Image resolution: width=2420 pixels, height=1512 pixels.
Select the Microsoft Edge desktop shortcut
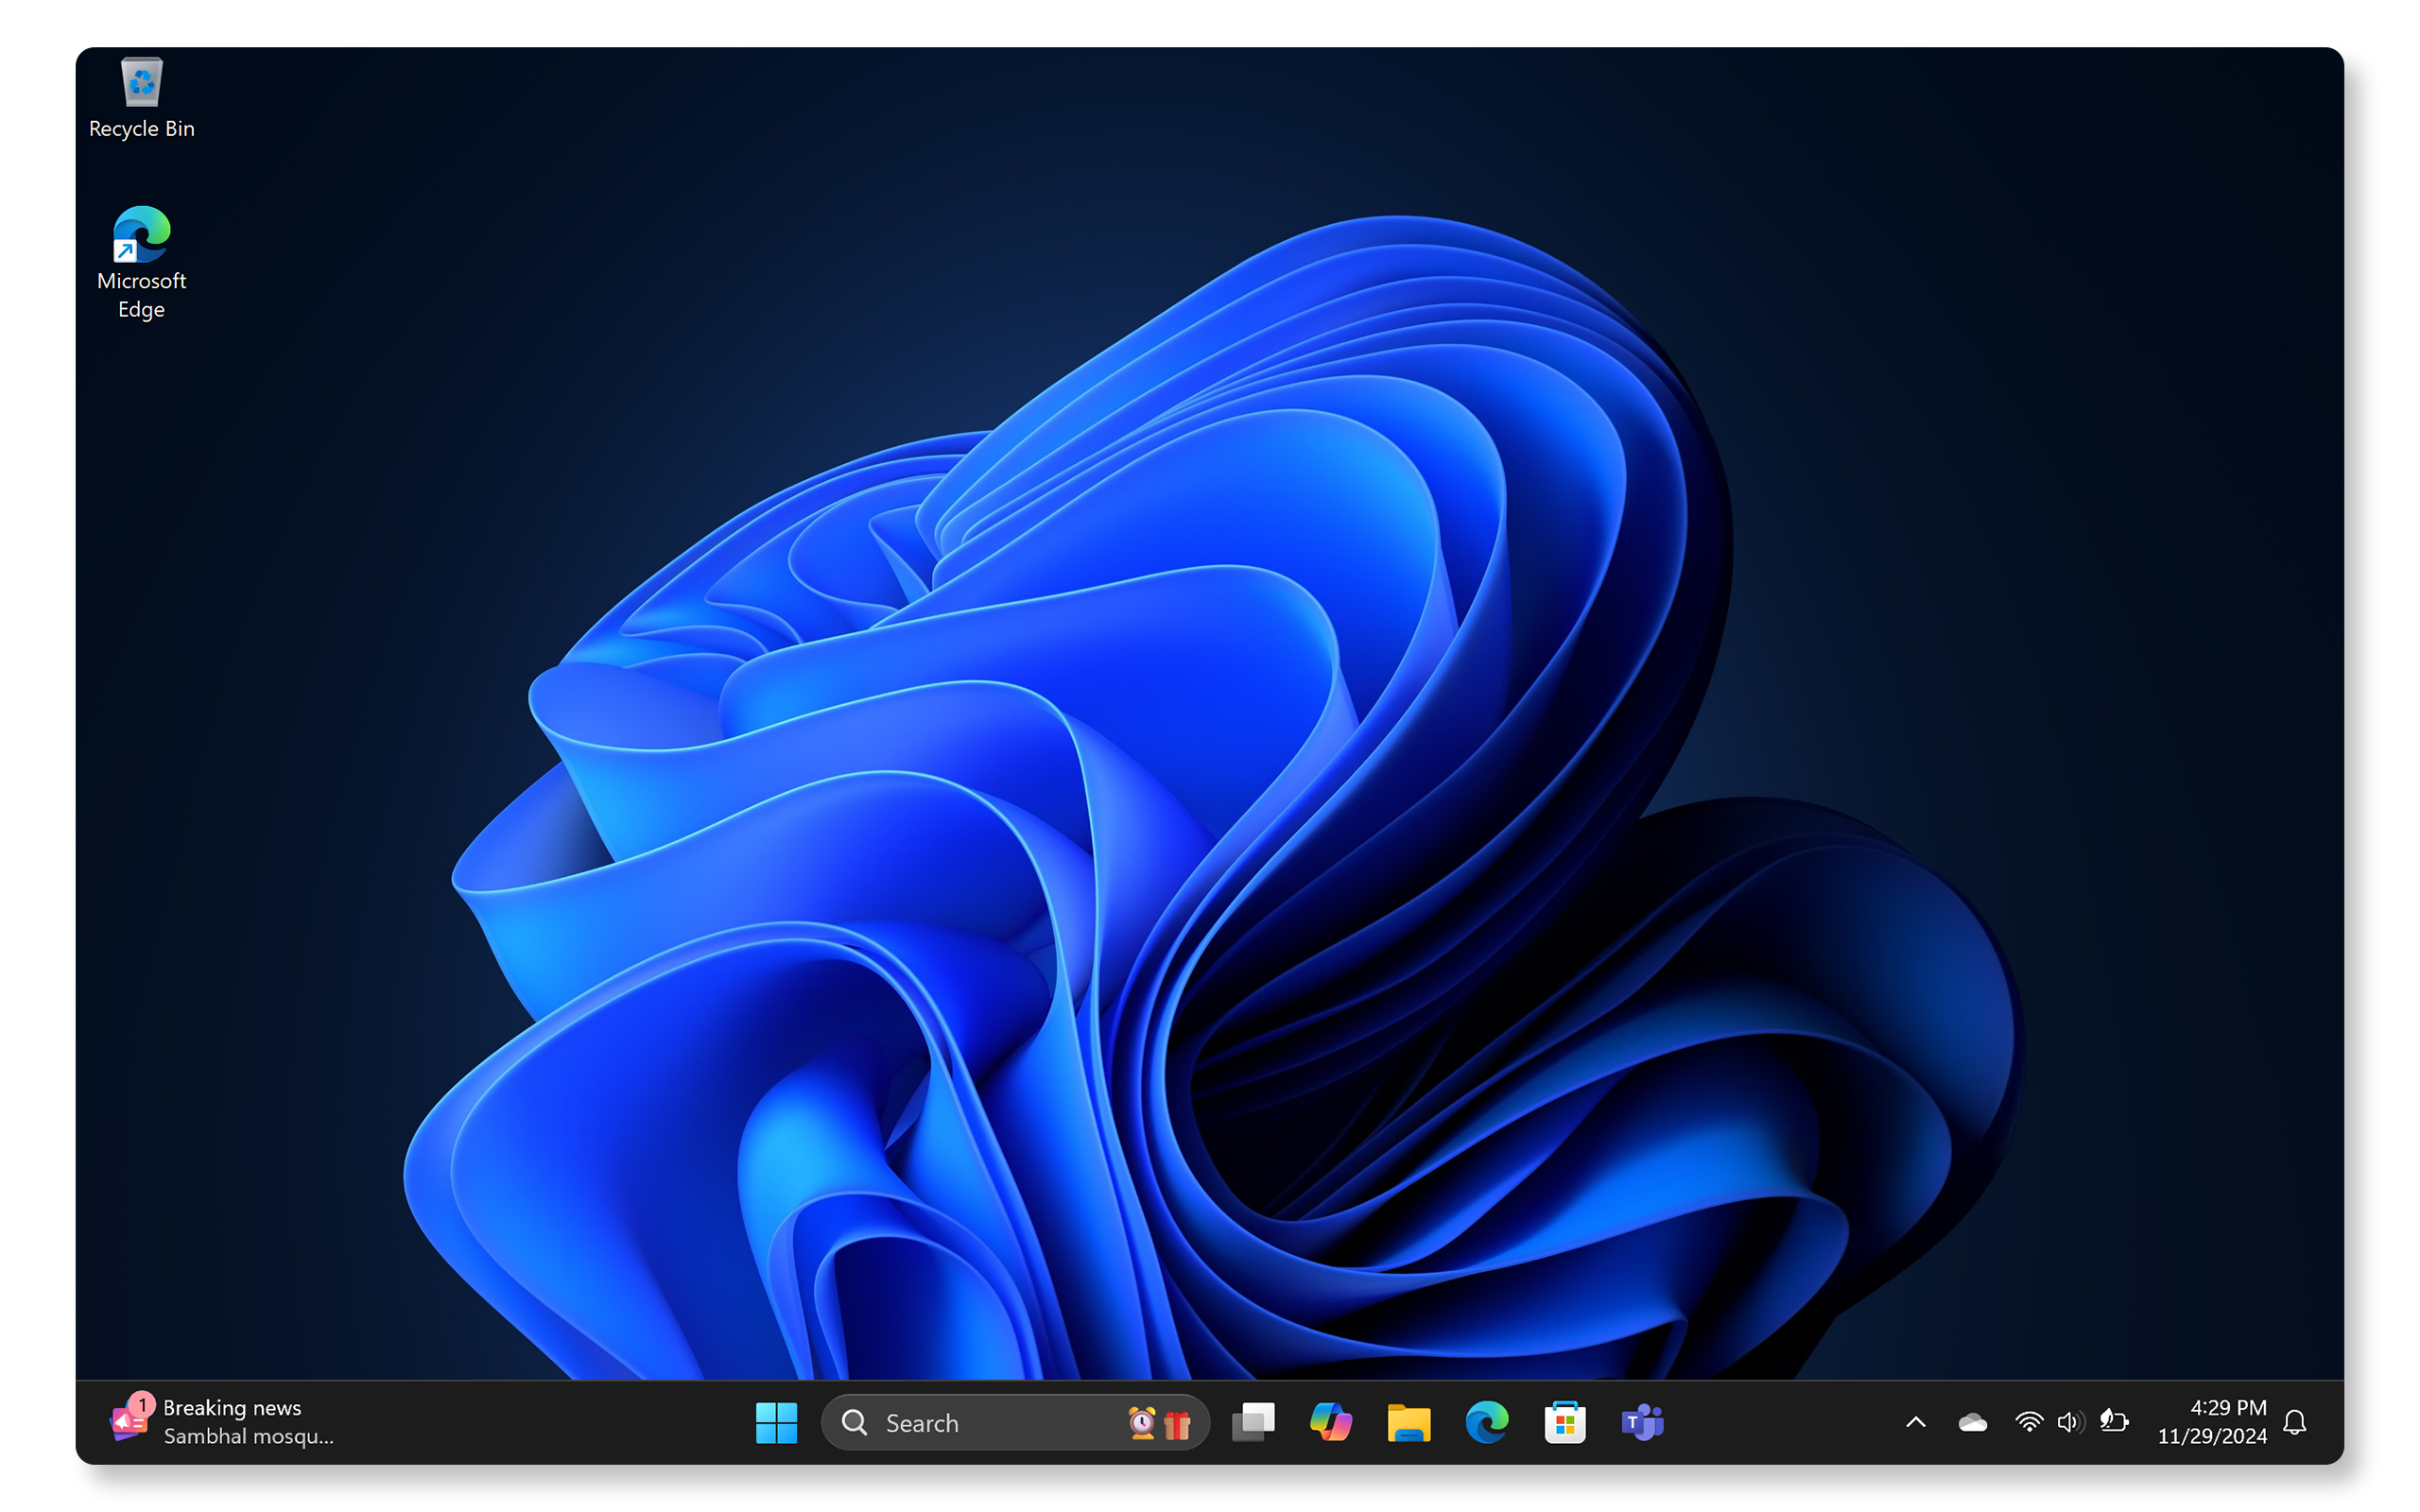(141, 263)
